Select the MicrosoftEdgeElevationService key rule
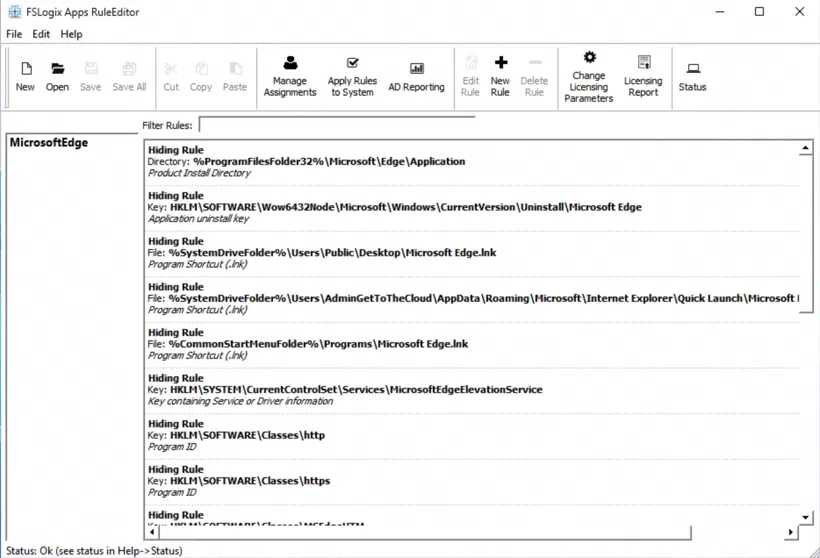The width and height of the screenshot is (820, 558). [x=473, y=389]
